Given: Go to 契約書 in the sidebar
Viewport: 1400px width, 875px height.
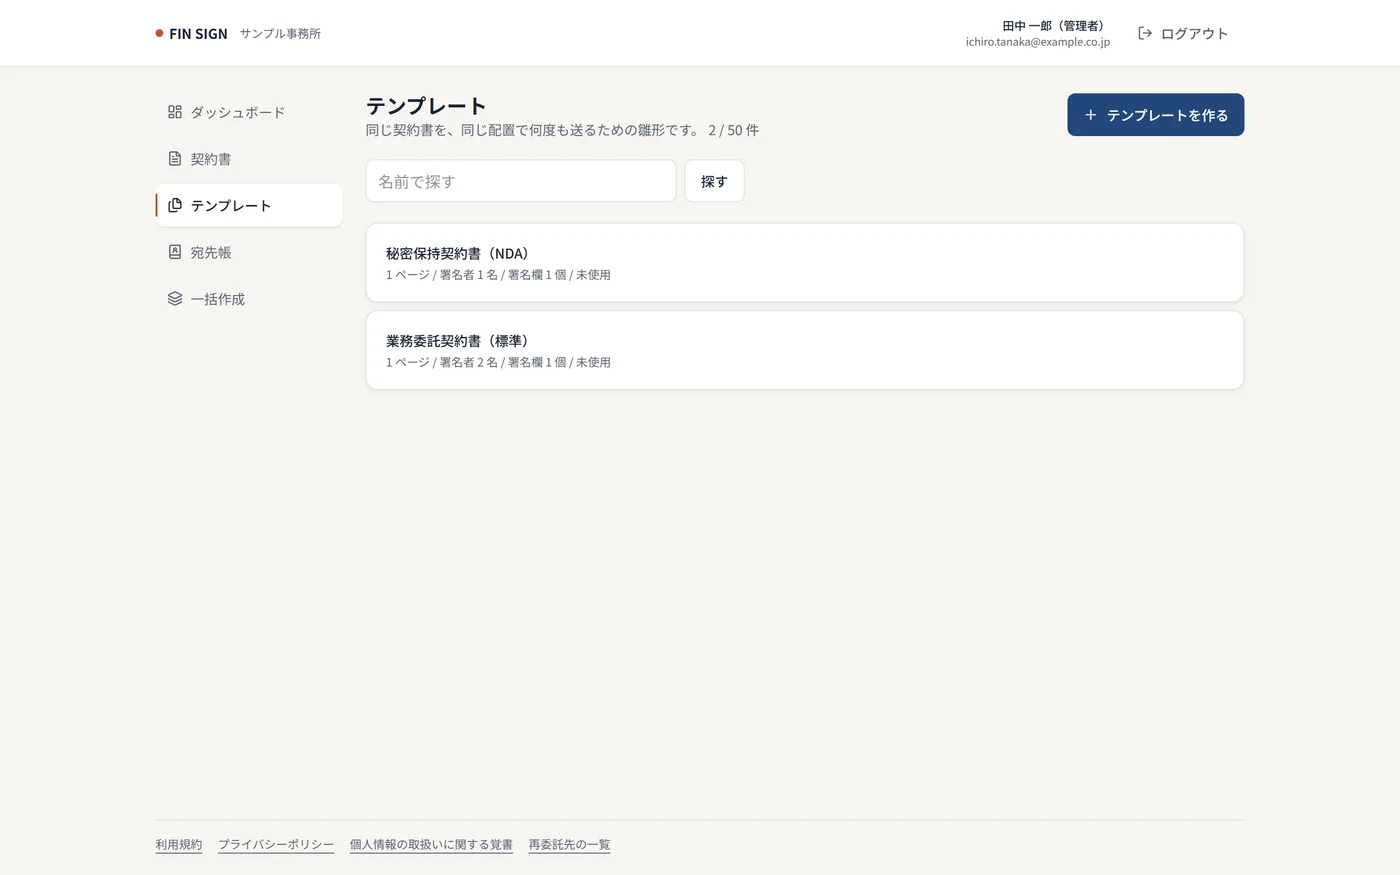Looking at the screenshot, I should click(249, 159).
